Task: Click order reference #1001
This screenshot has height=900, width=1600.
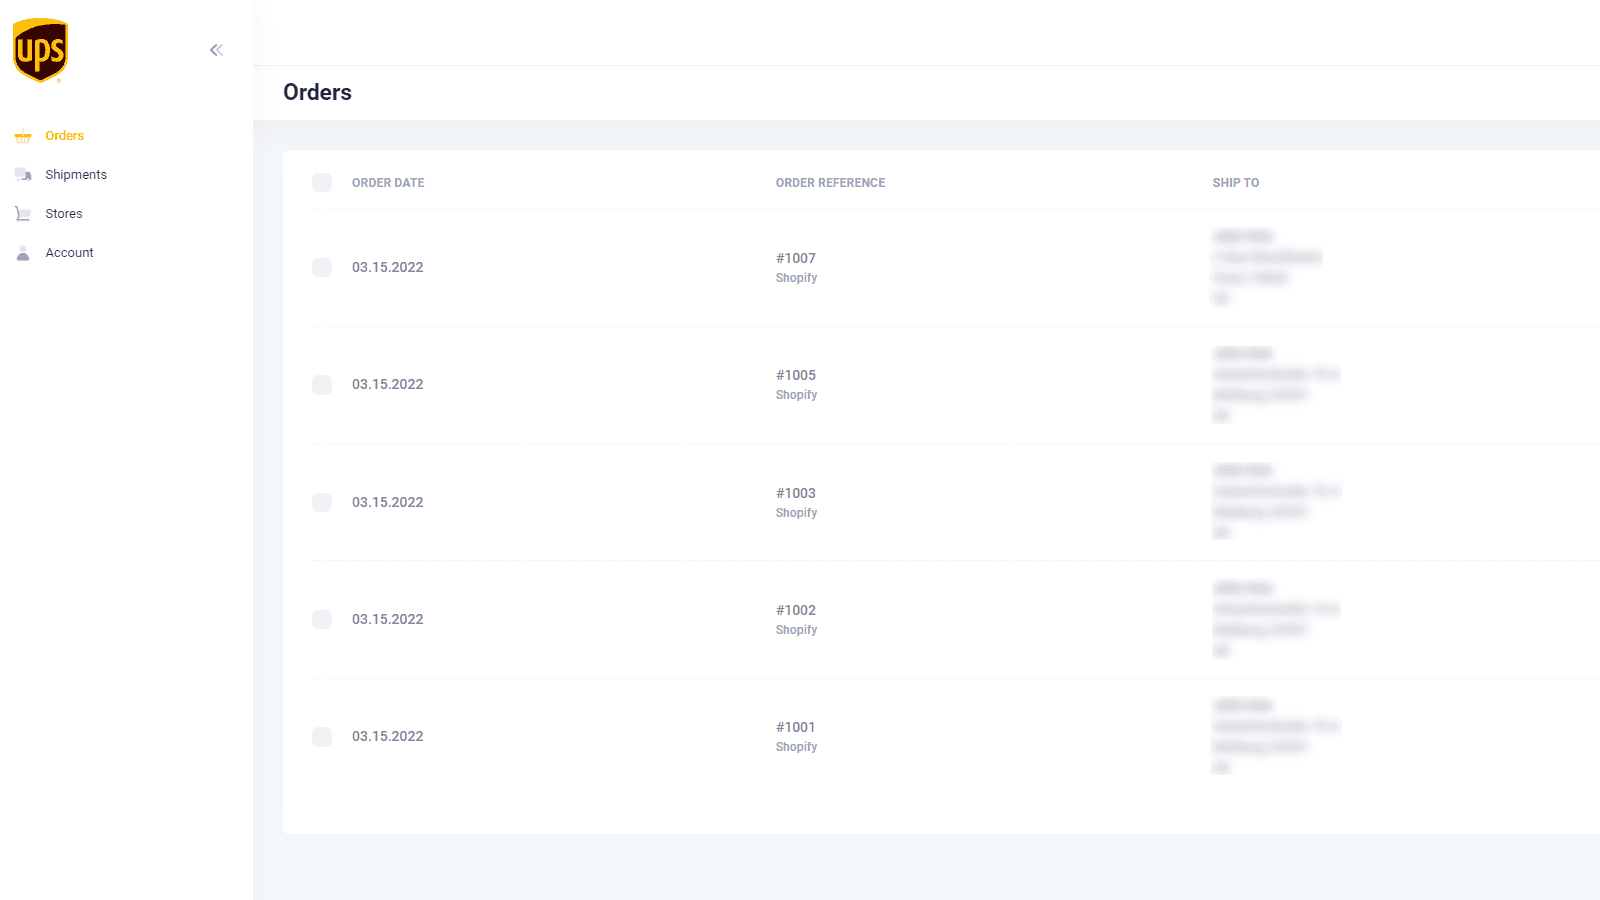Action: 796,727
